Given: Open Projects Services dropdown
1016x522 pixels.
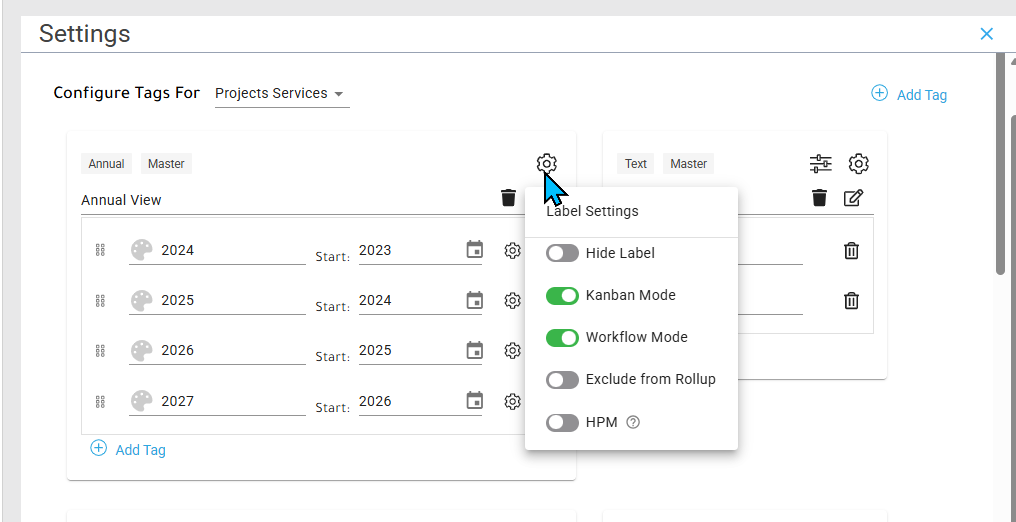Looking at the screenshot, I should [282, 94].
